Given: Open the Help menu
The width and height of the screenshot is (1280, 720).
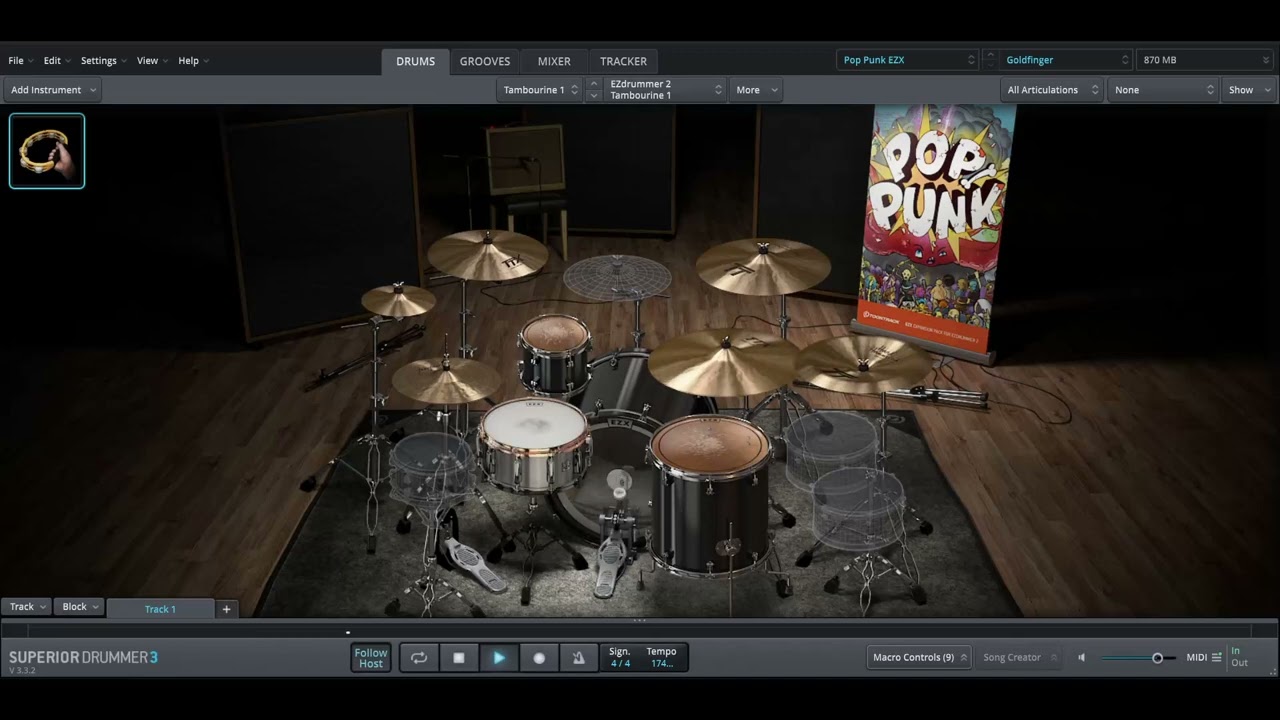Looking at the screenshot, I should [193, 61].
